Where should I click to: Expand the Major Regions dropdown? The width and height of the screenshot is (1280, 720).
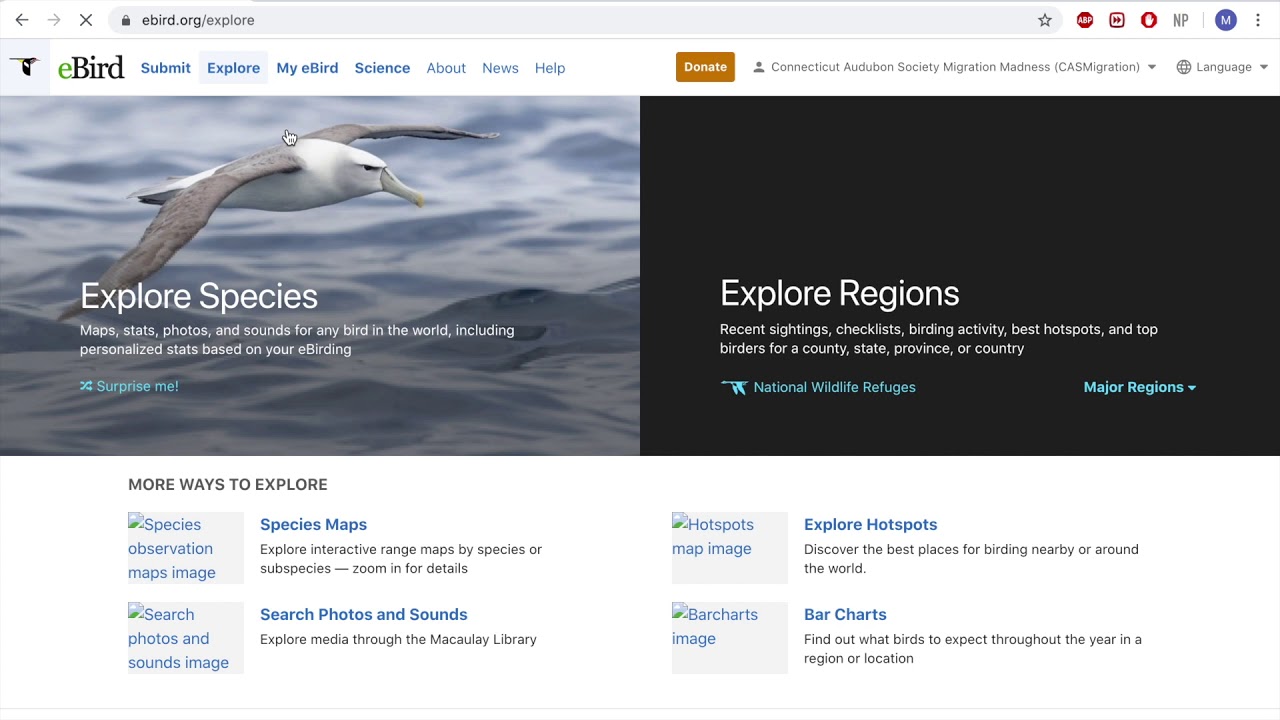pos(1139,387)
